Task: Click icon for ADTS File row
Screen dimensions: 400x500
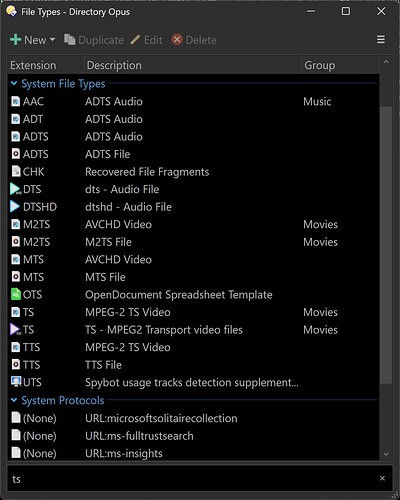Action: coord(16,154)
